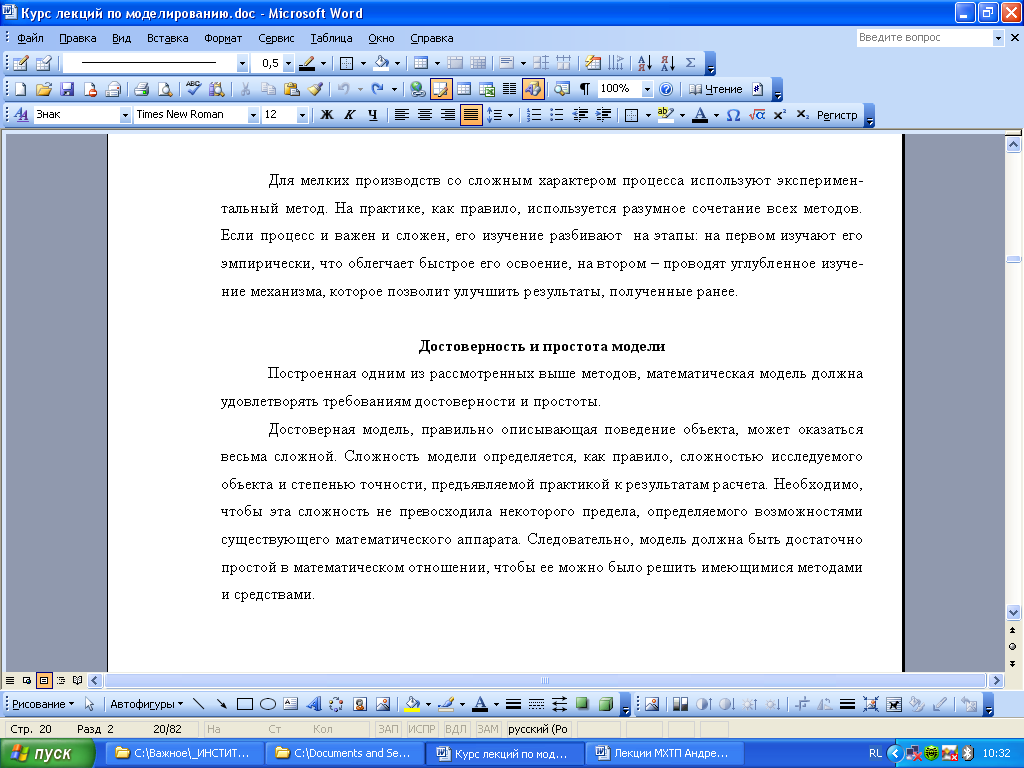The width and height of the screenshot is (1024, 768).
Task: Apply fill color bucket in drawing toolbar
Action: [412, 704]
